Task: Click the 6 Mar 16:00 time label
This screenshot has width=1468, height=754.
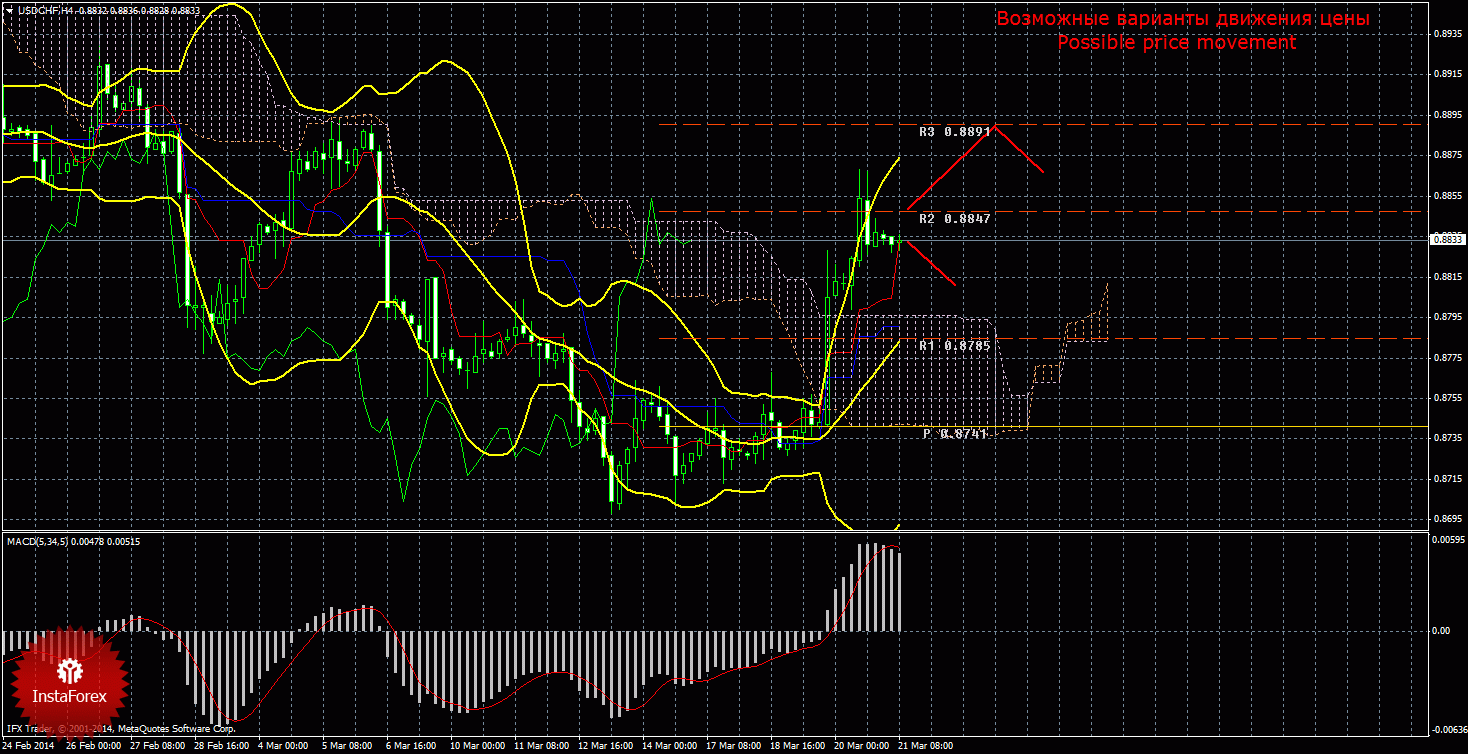Action: [x=412, y=746]
